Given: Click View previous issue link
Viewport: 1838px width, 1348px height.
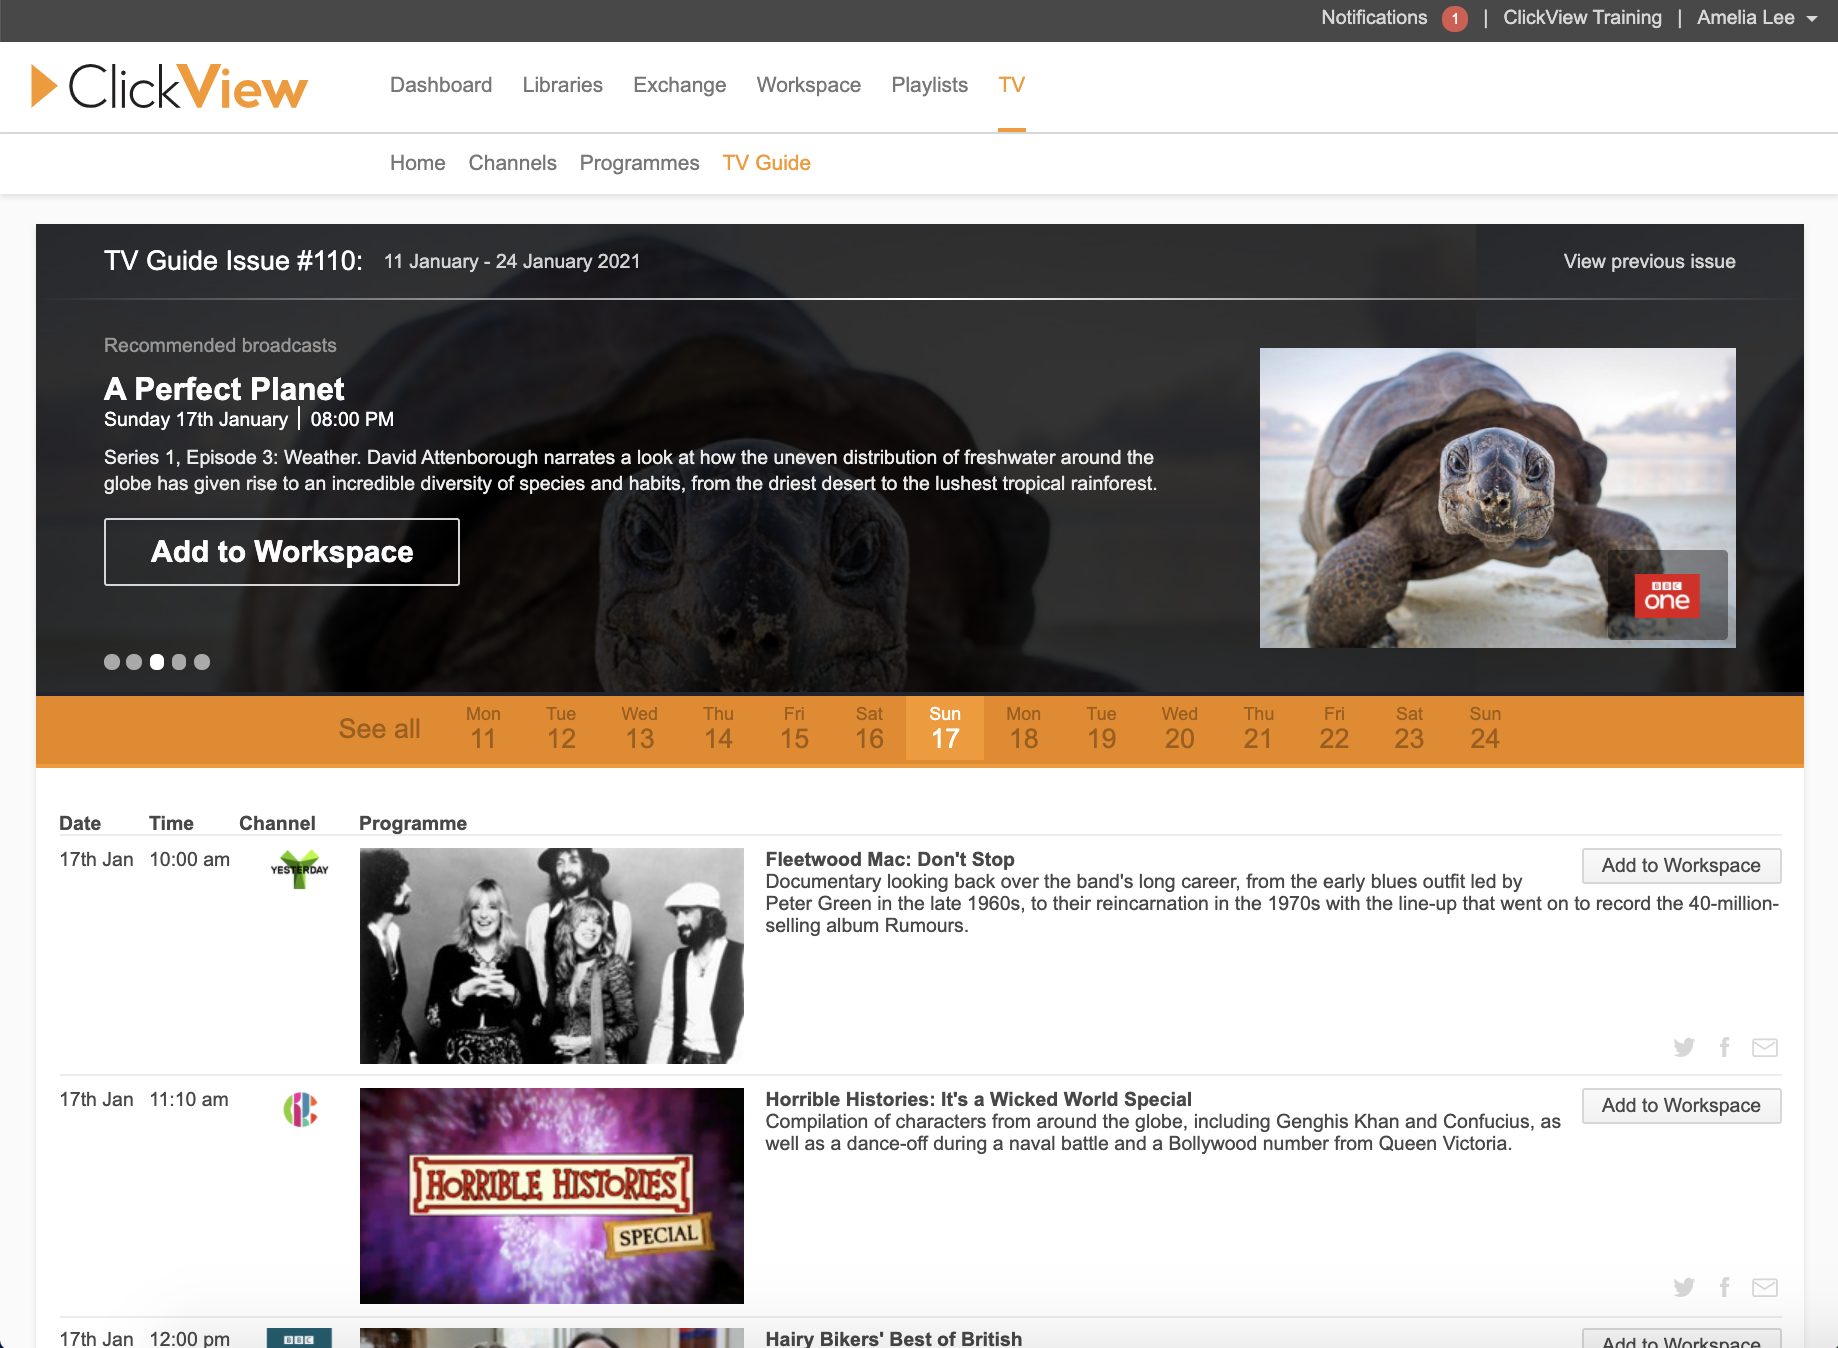Looking at the screenshot, I should (x=1649, y=261).
